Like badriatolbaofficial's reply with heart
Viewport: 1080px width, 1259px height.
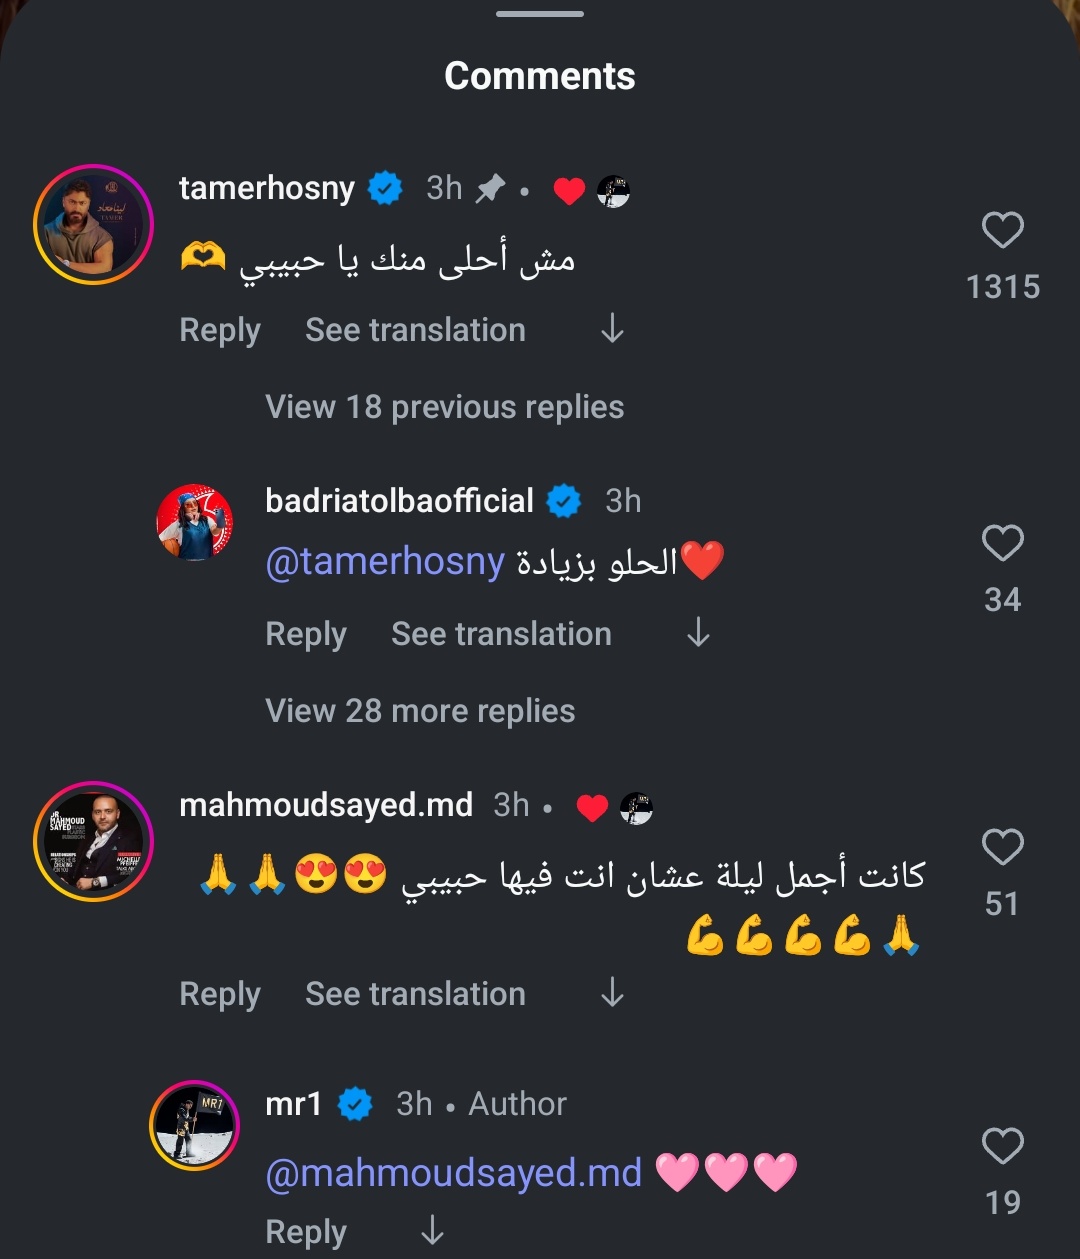click(x=1002, y=543)
